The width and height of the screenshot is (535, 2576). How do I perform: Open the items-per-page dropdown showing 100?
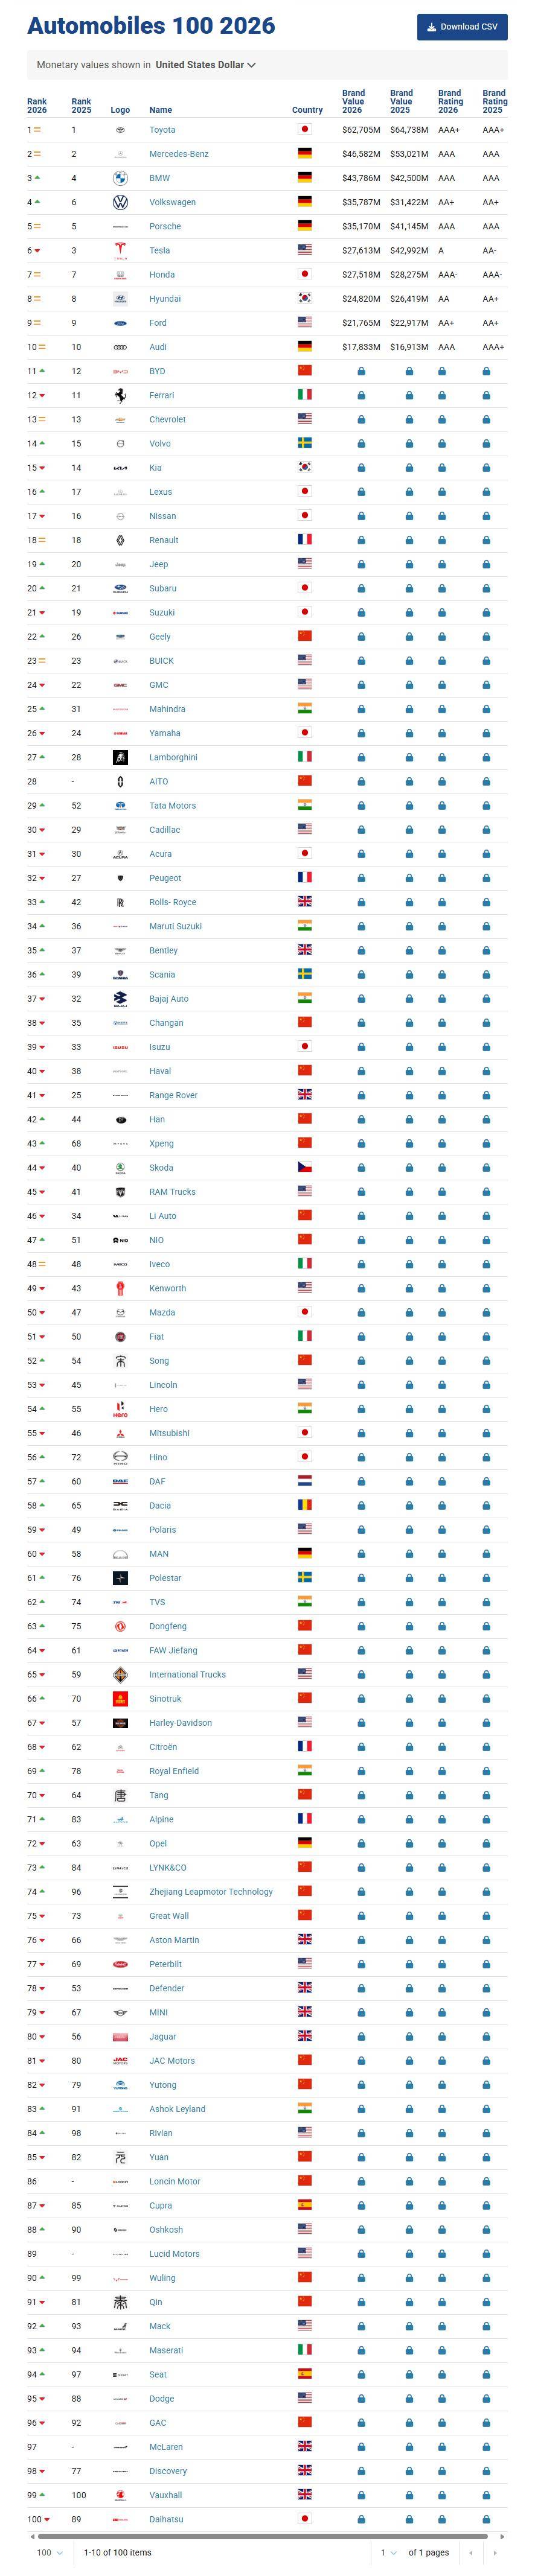click(50, 2552)
